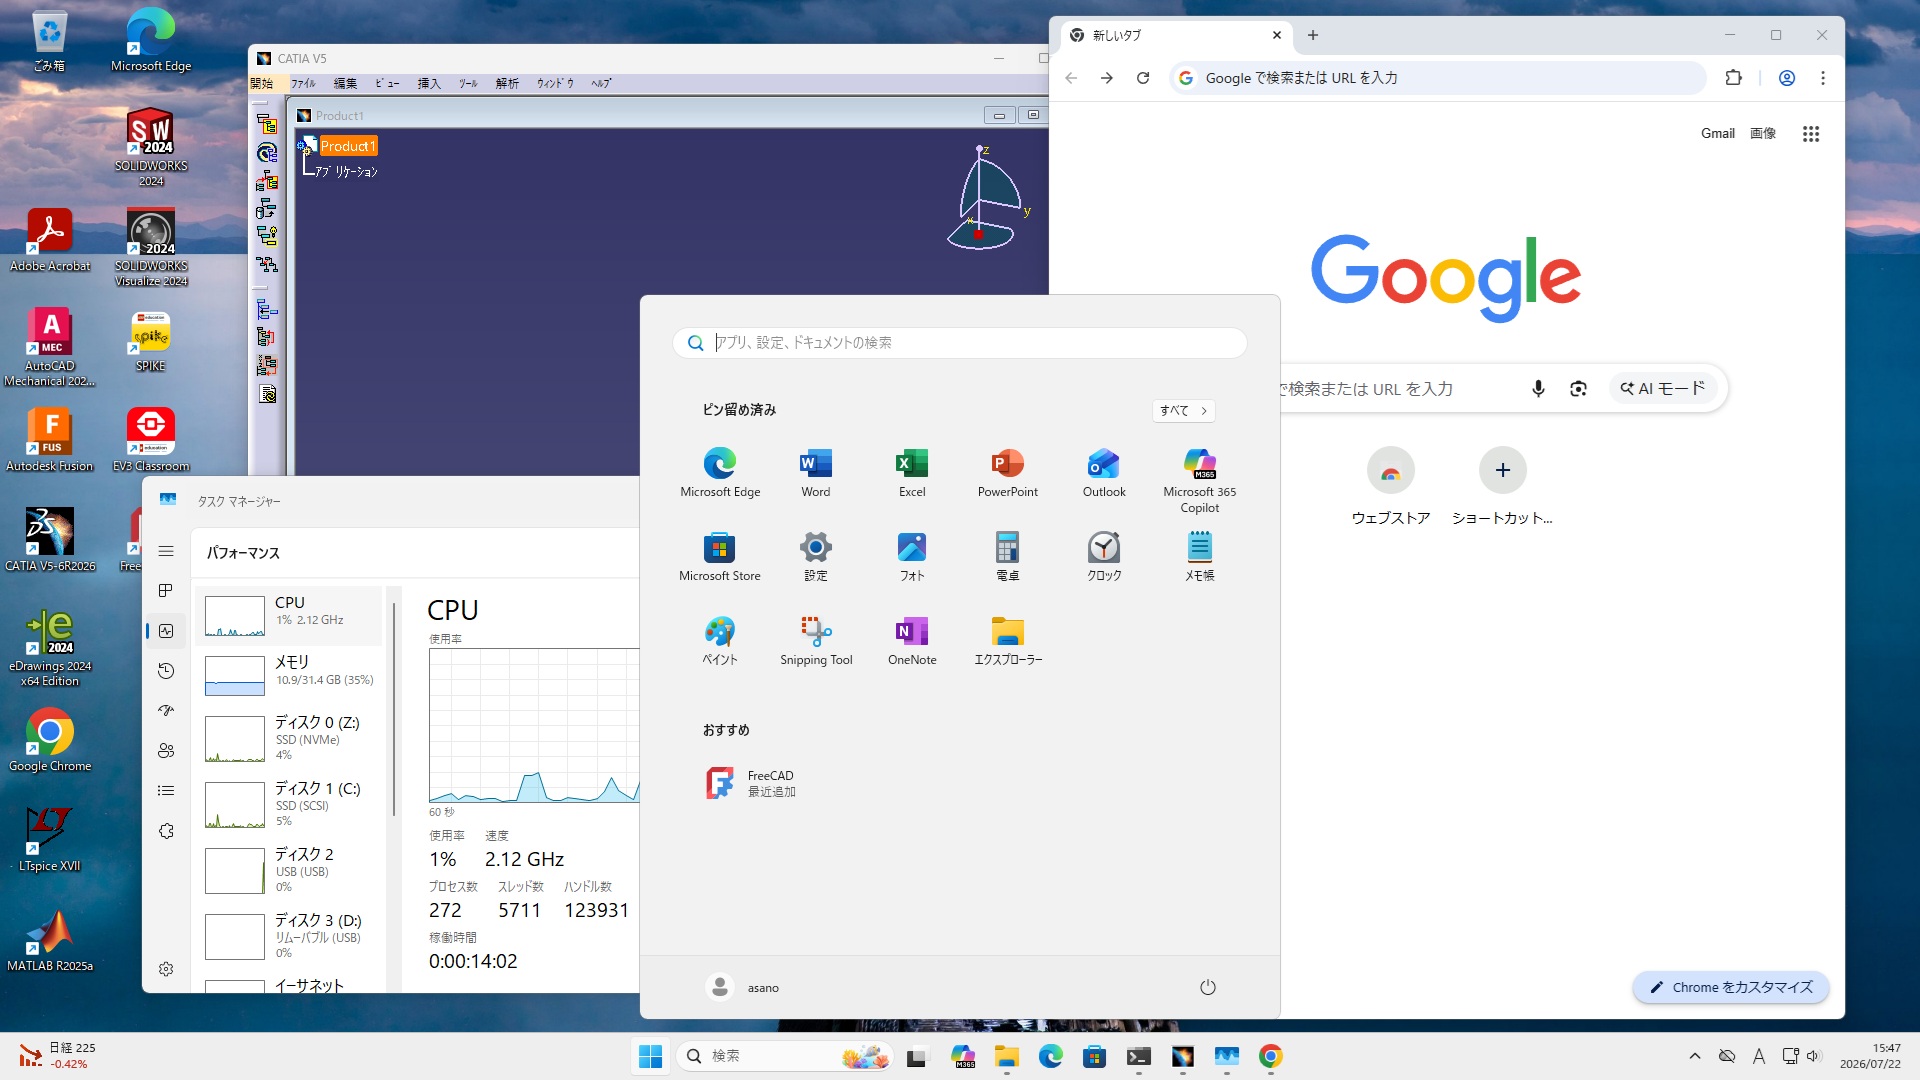This screenshot has height=1080, width=1920.
Task: Add a new Google shortcut with plus button
Action: tap(1503, 471)
